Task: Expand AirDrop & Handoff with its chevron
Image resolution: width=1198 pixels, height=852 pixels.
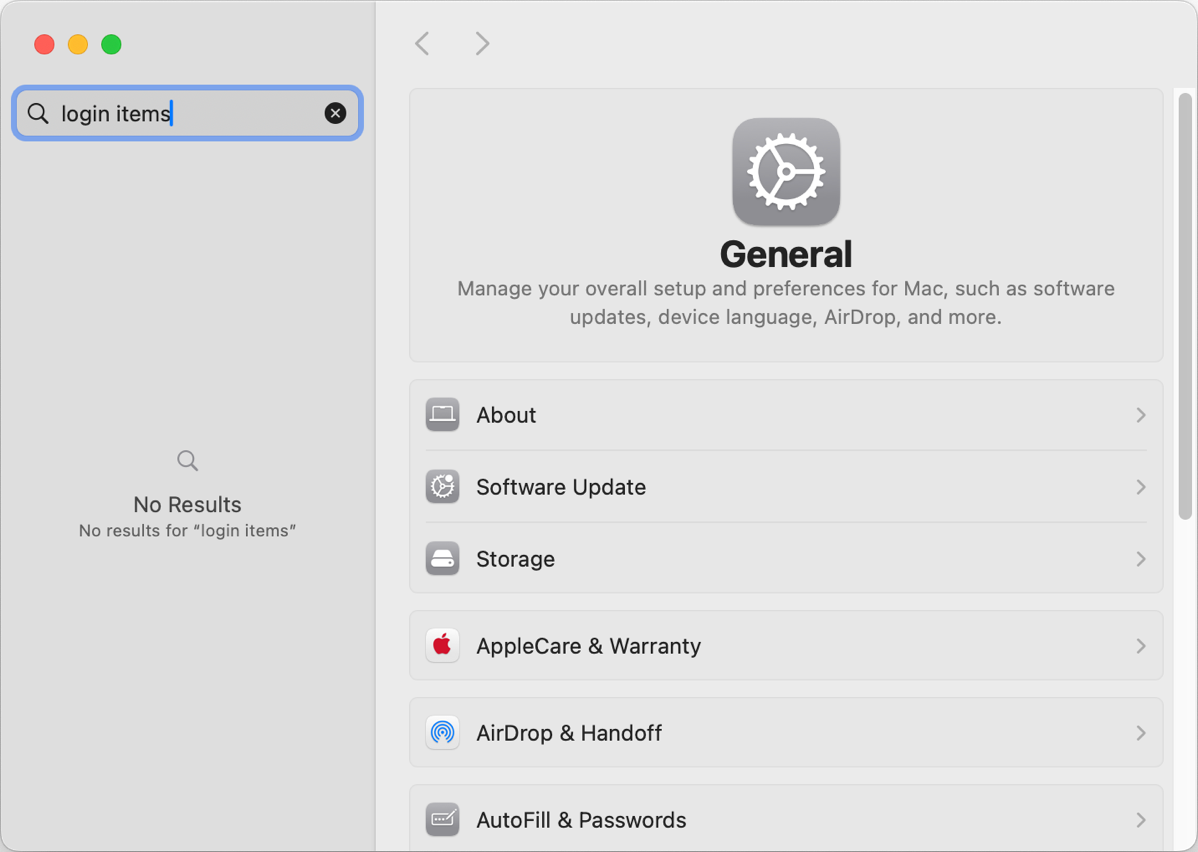Action: click(x=1140, y=733)
